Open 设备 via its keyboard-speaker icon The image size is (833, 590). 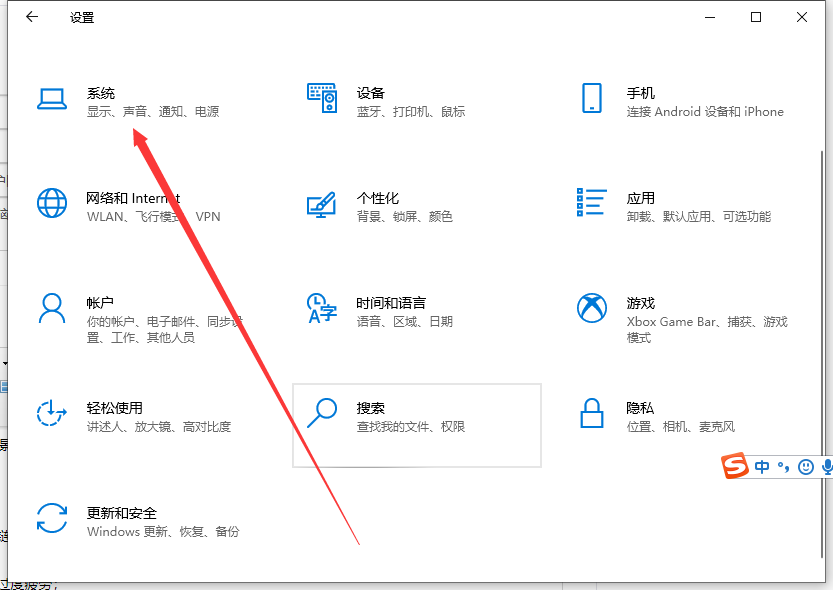pos(321,98)
